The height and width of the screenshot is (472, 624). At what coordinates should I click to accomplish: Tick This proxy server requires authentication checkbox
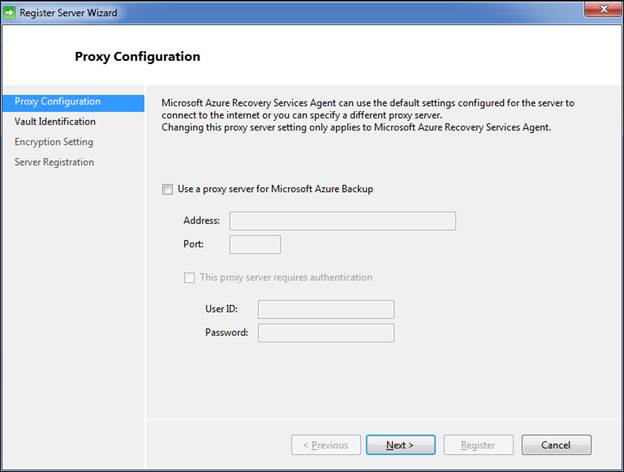tap(189, 277)
